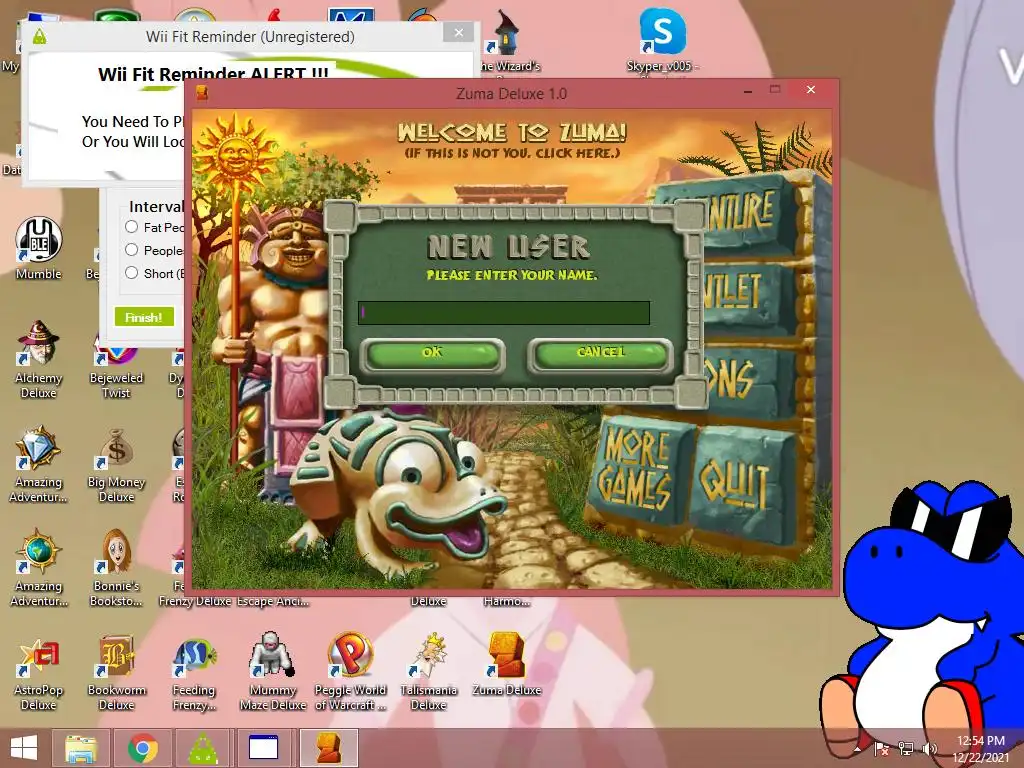The image size is (1024, 768).
Task: Open the Skyper_v005 desktop icon
Action: tap(662, 40)
